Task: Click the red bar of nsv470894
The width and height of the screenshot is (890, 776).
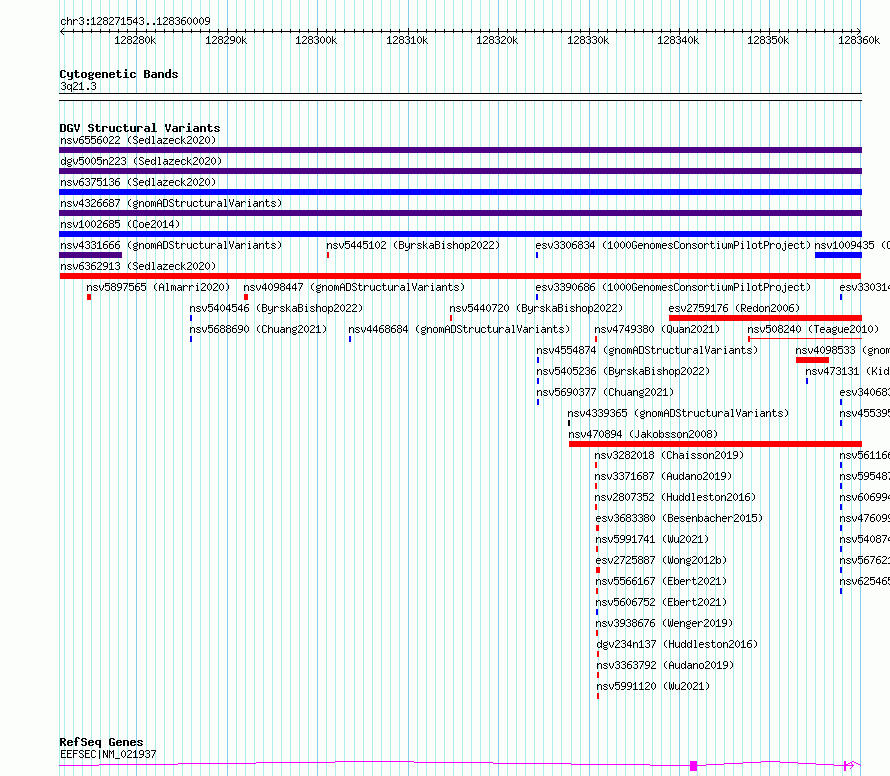Action: click(715, 444)
